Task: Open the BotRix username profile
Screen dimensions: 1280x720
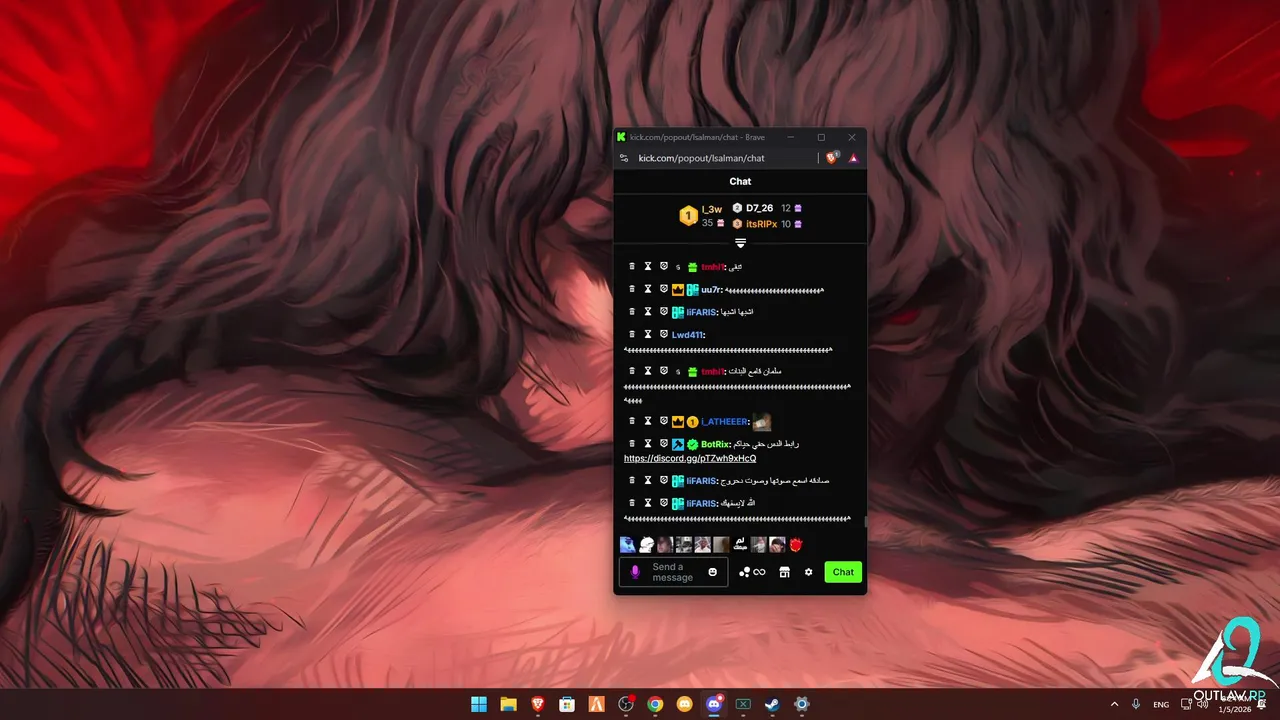Action: pos(715,443)
